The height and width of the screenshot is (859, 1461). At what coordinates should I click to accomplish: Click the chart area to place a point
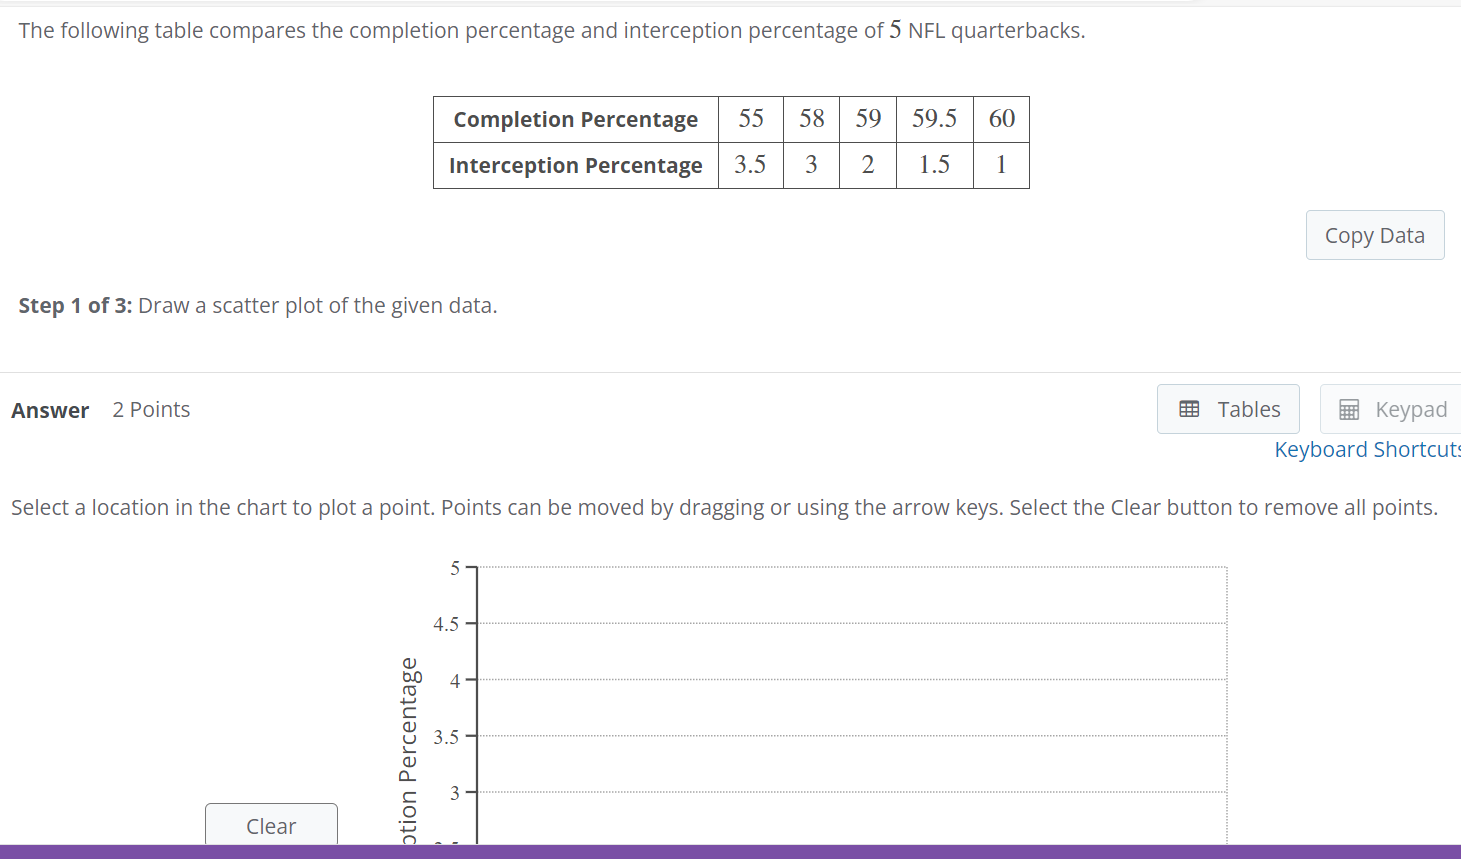[x=850, y=700]
